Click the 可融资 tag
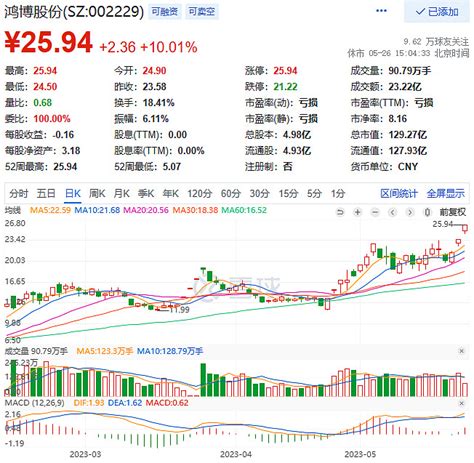 coord(165,12)
